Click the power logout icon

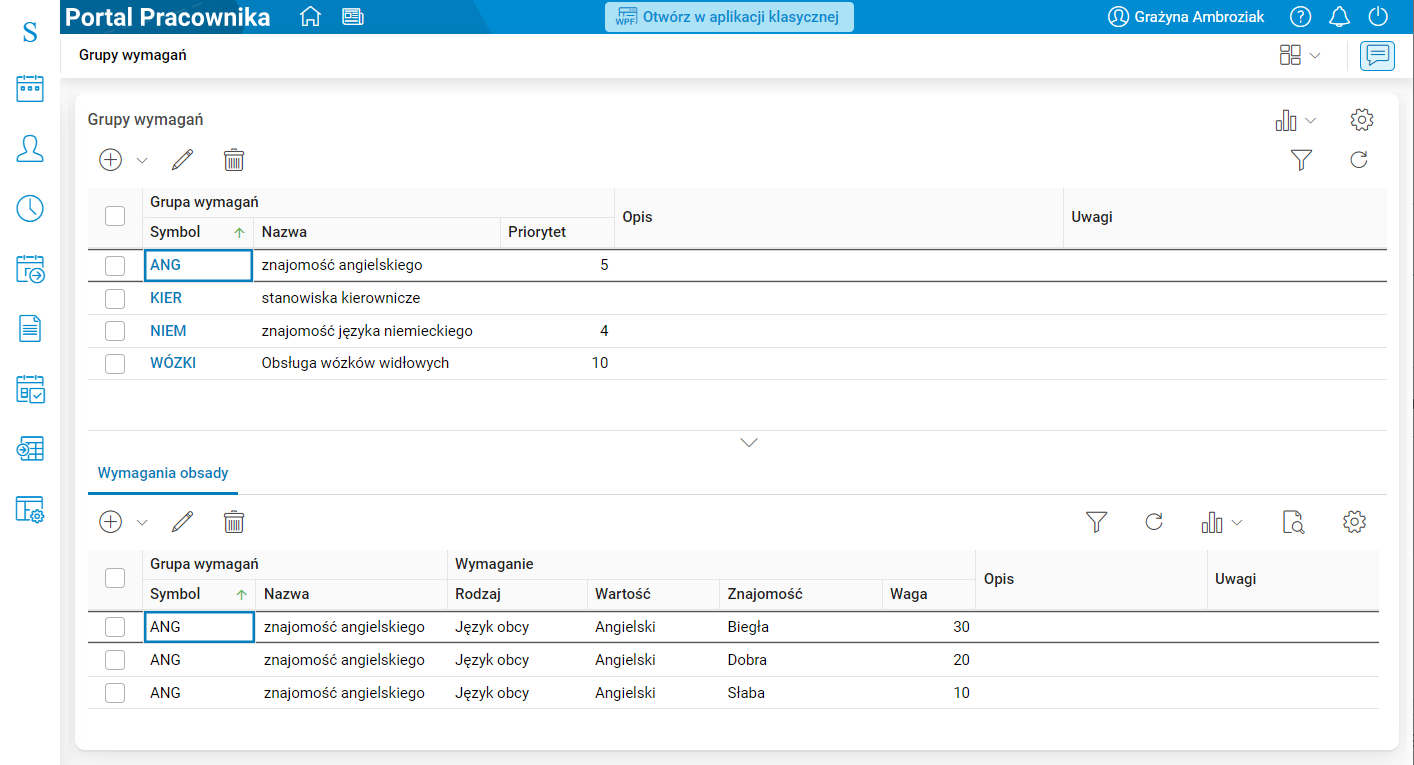tap(1379, 17)
